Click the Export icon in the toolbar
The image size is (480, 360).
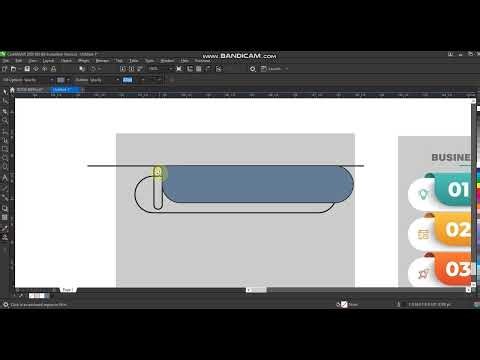132,69
